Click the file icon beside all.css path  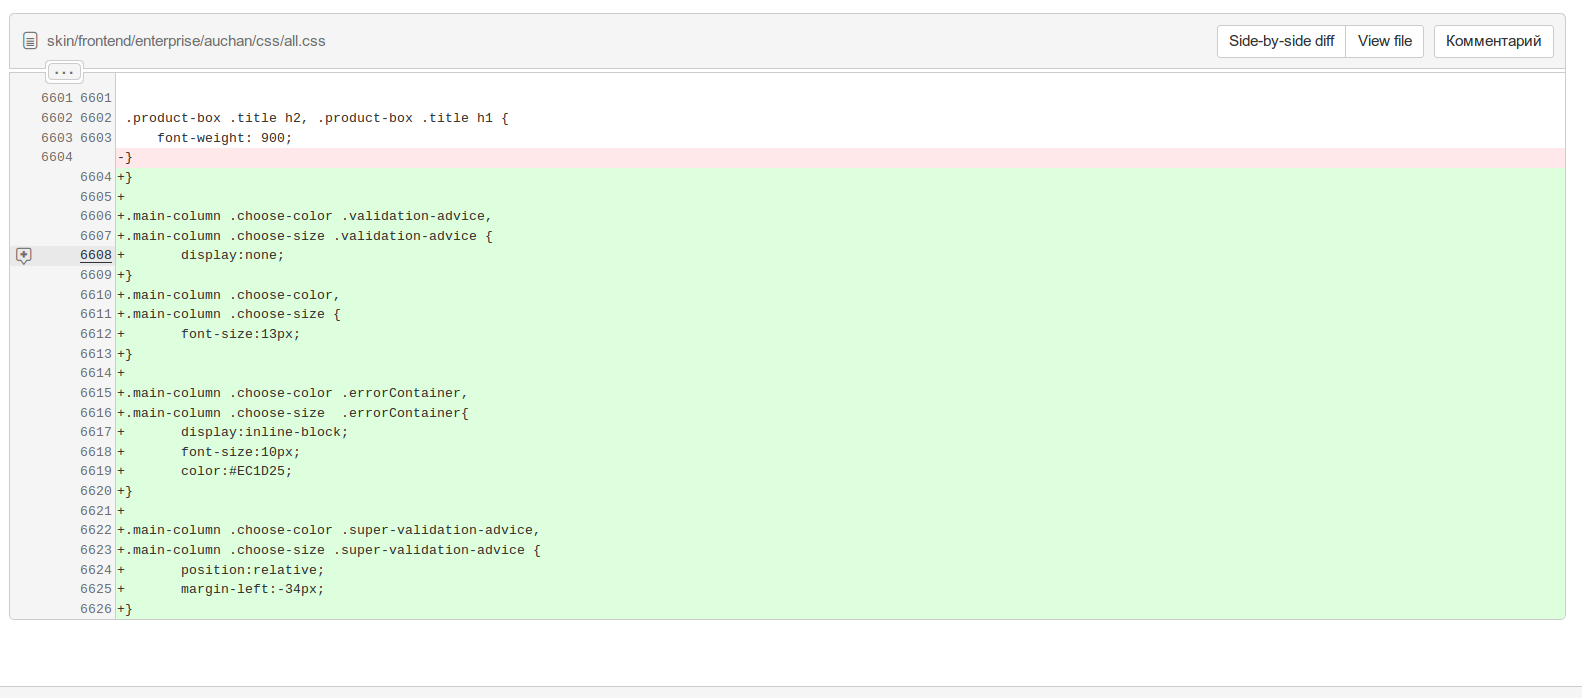pos(30,41)
